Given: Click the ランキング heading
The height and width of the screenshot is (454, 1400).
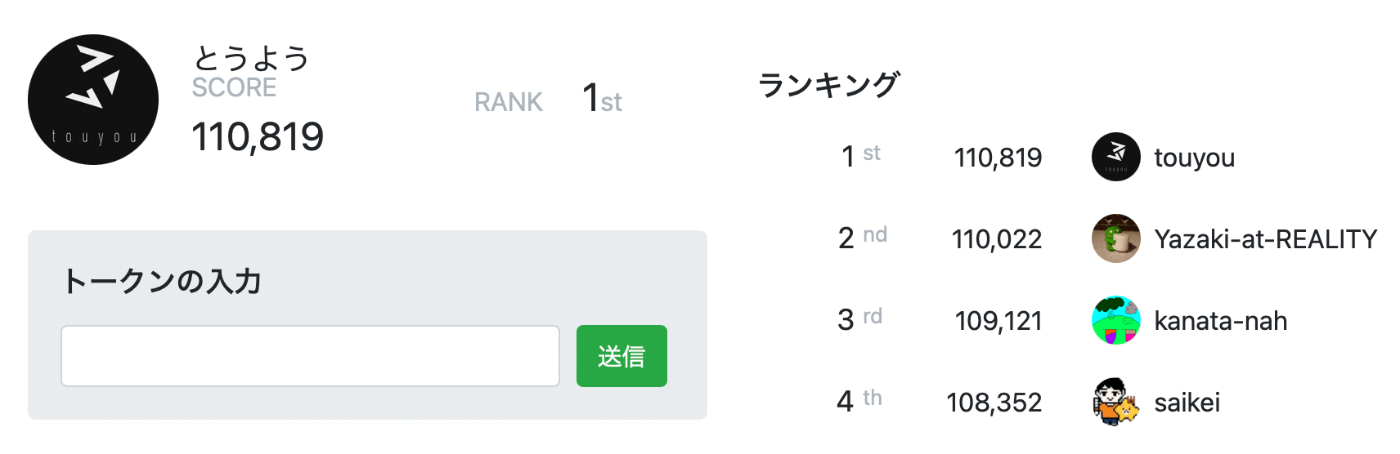Looking at the screenshot, I should click(x=829, y=85).
